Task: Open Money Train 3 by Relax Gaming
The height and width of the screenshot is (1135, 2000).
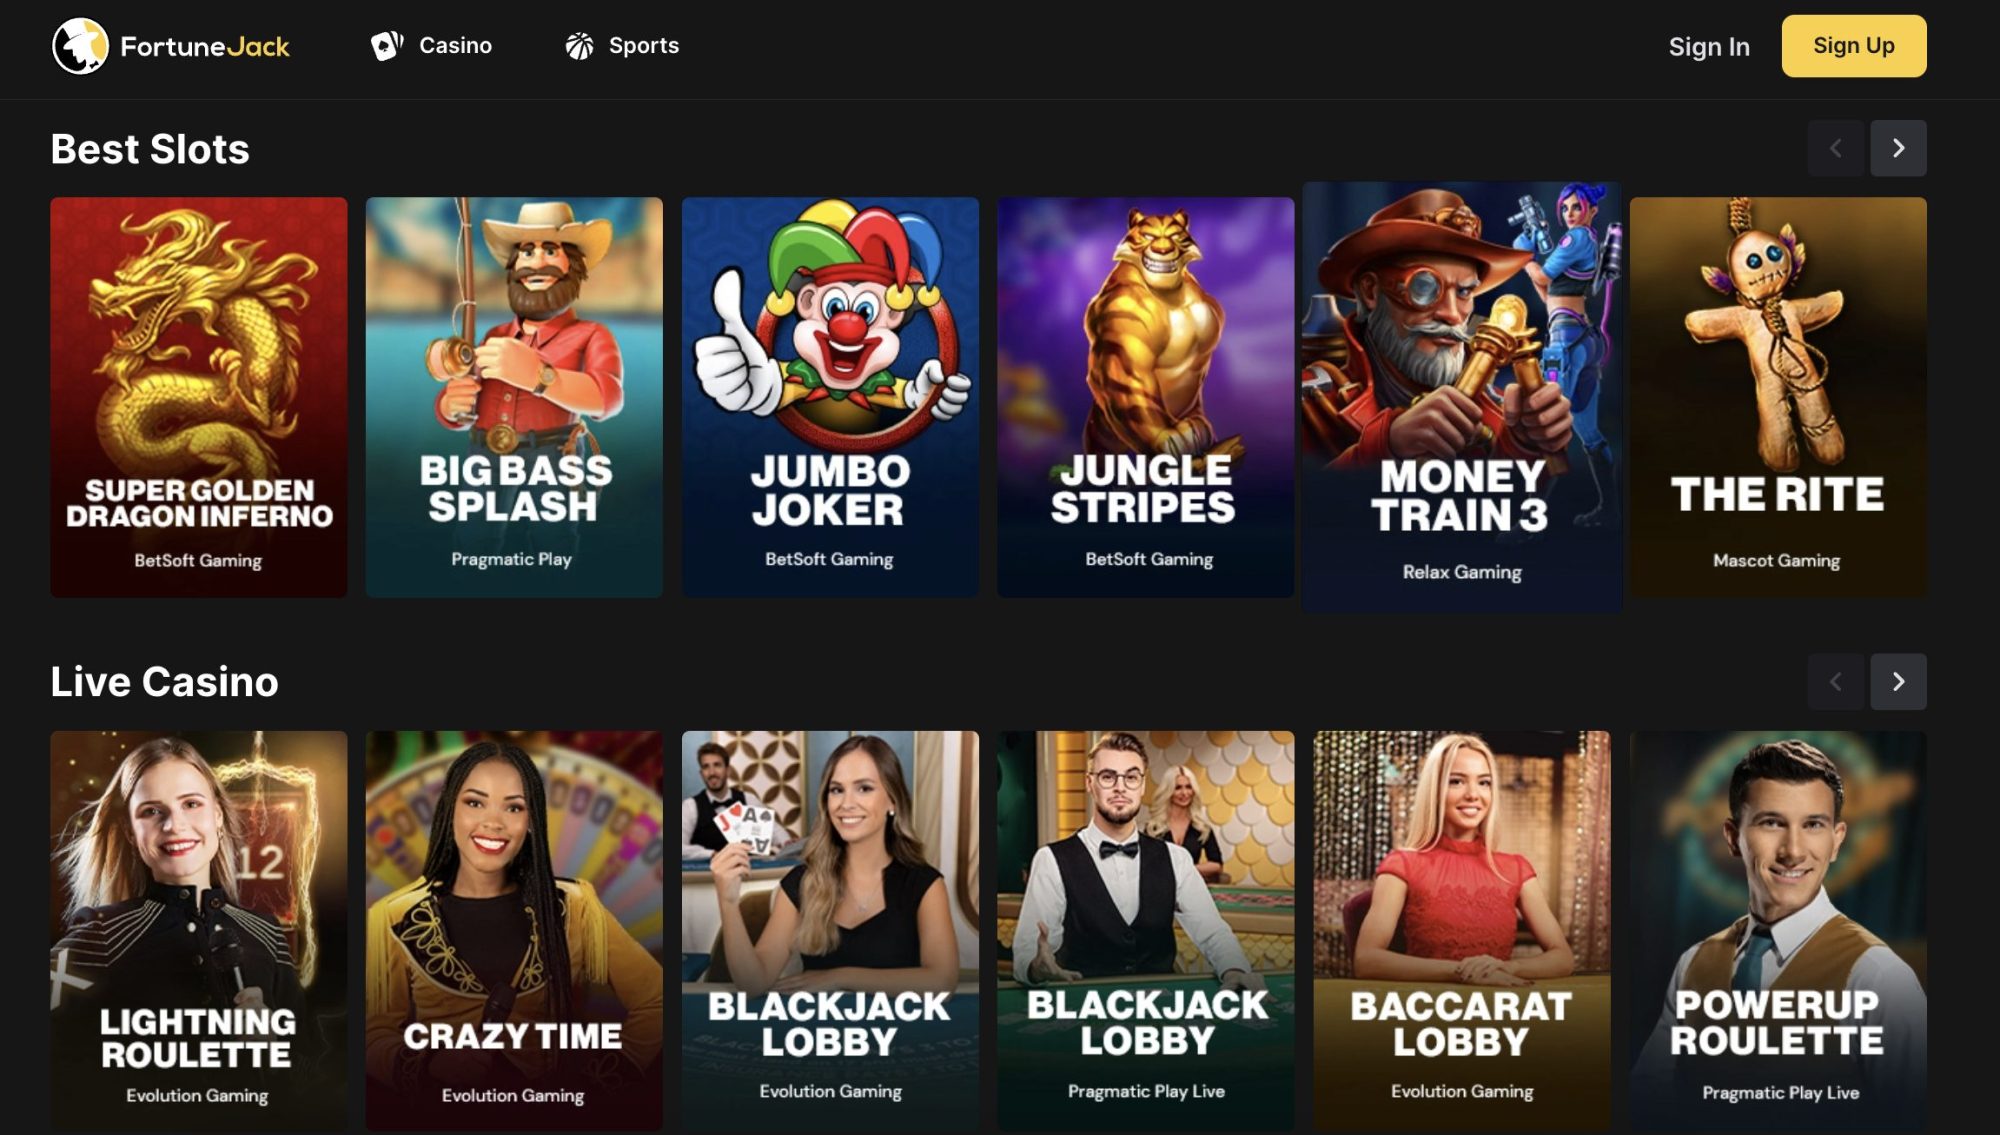Action: pyautogui.click(x=1462, y=397)
